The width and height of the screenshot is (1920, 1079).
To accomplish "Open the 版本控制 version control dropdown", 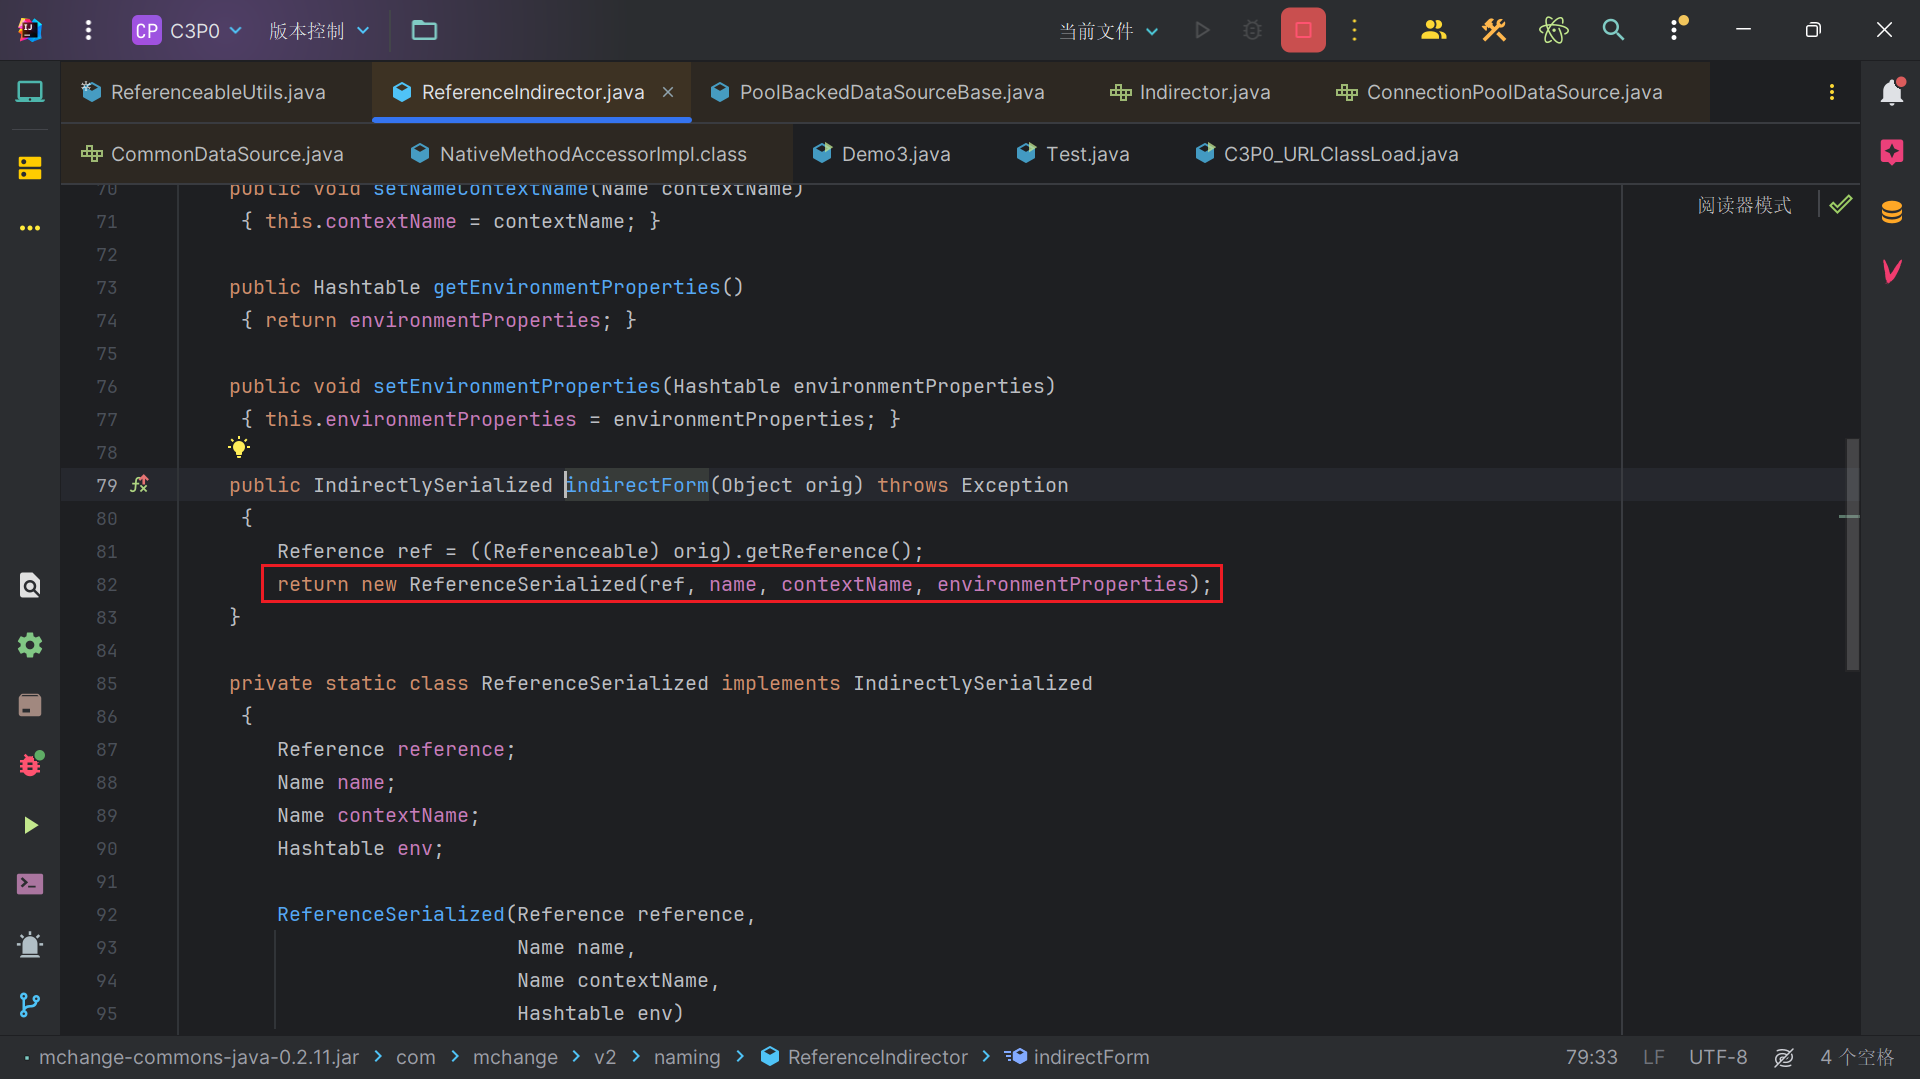I will click(319, 31).
